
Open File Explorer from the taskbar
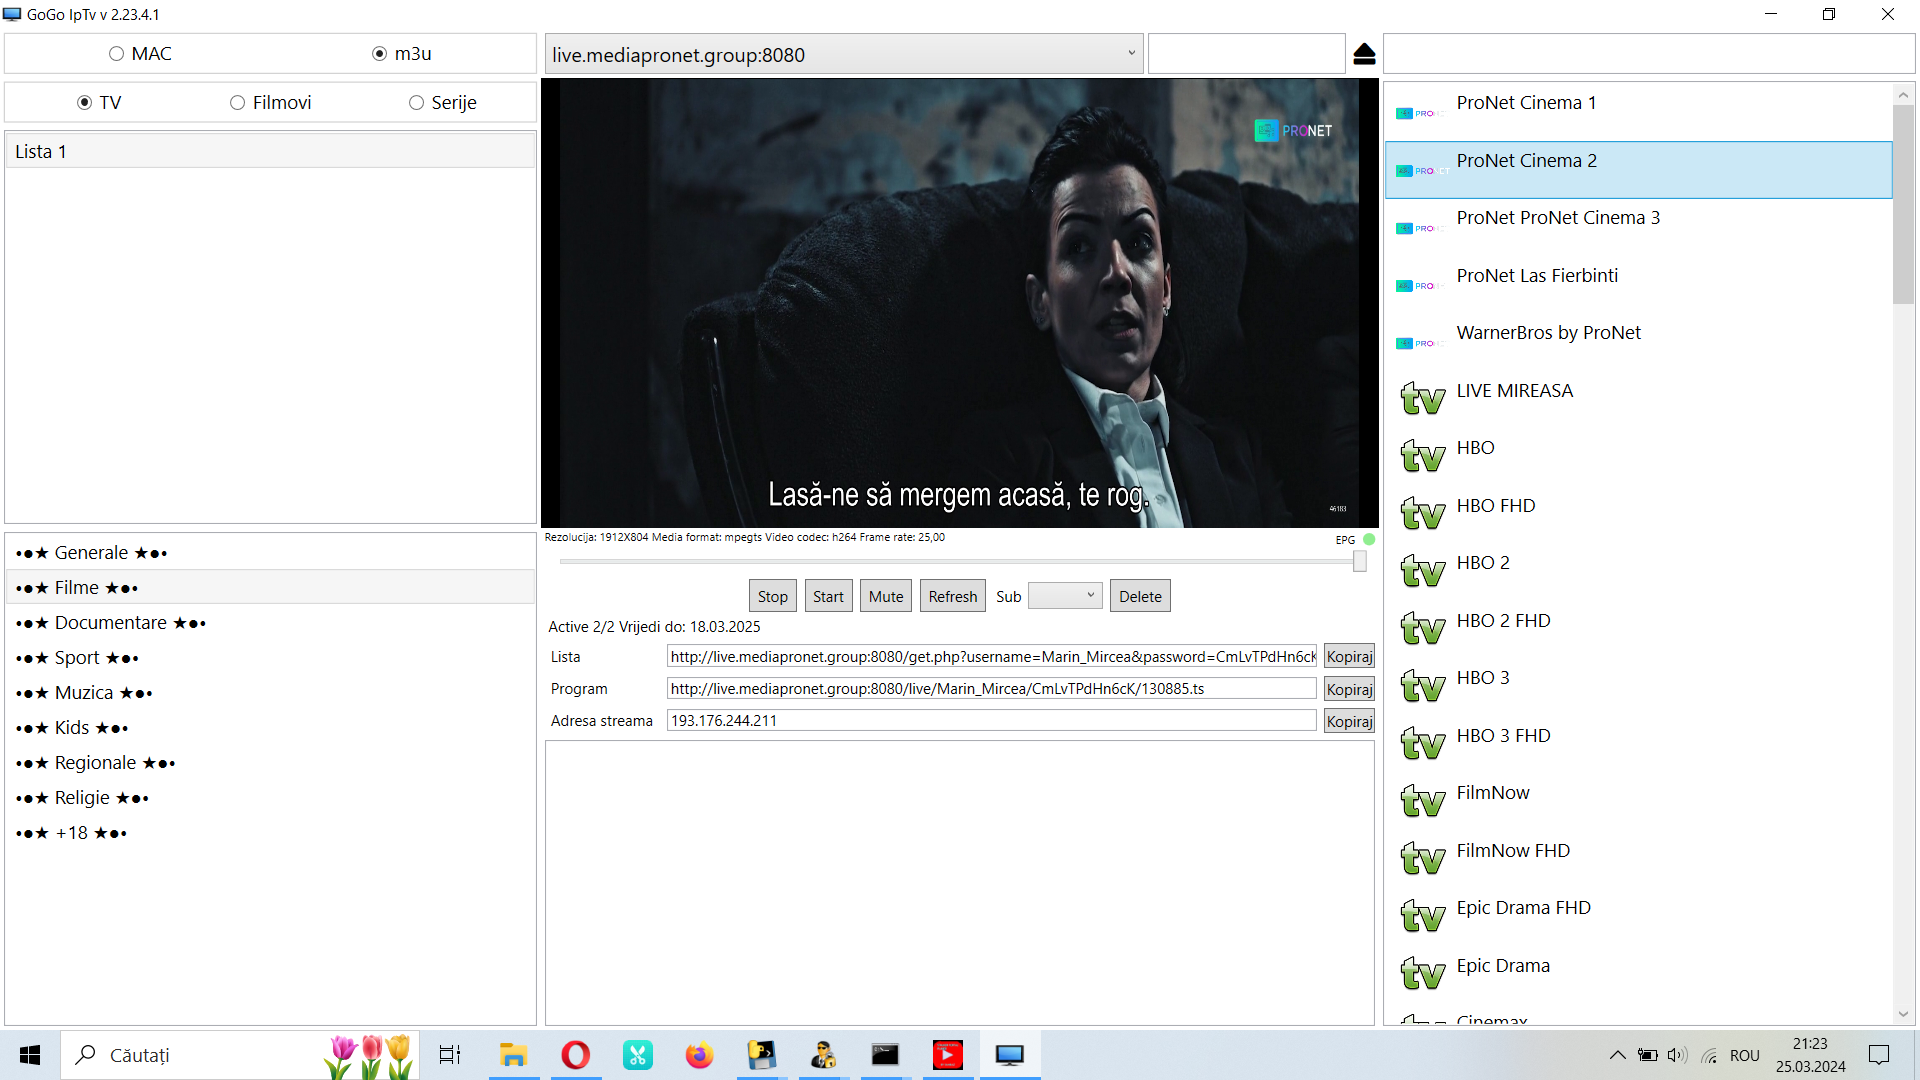click(514, 1055)
